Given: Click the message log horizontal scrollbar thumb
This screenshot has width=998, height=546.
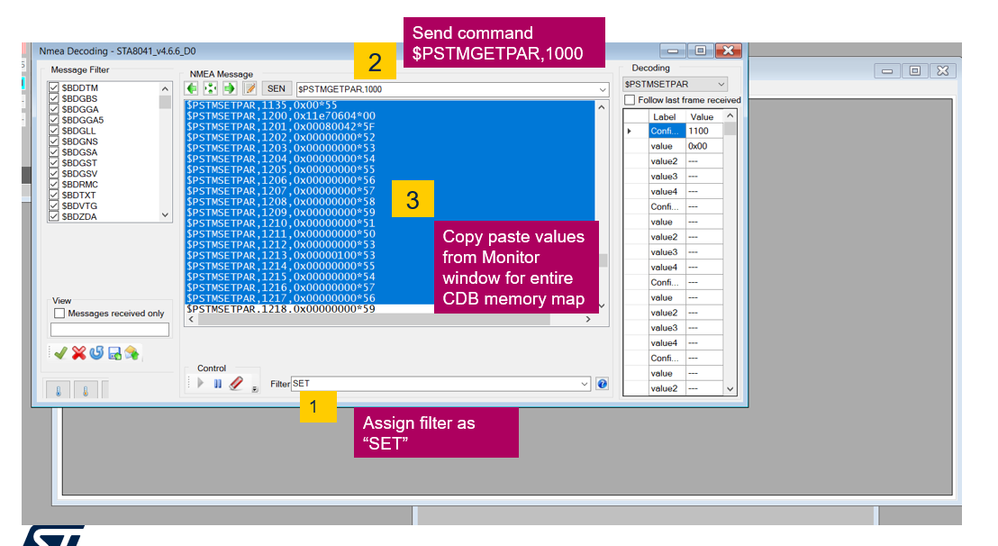Looking at the screenshot, I should 374,319.
